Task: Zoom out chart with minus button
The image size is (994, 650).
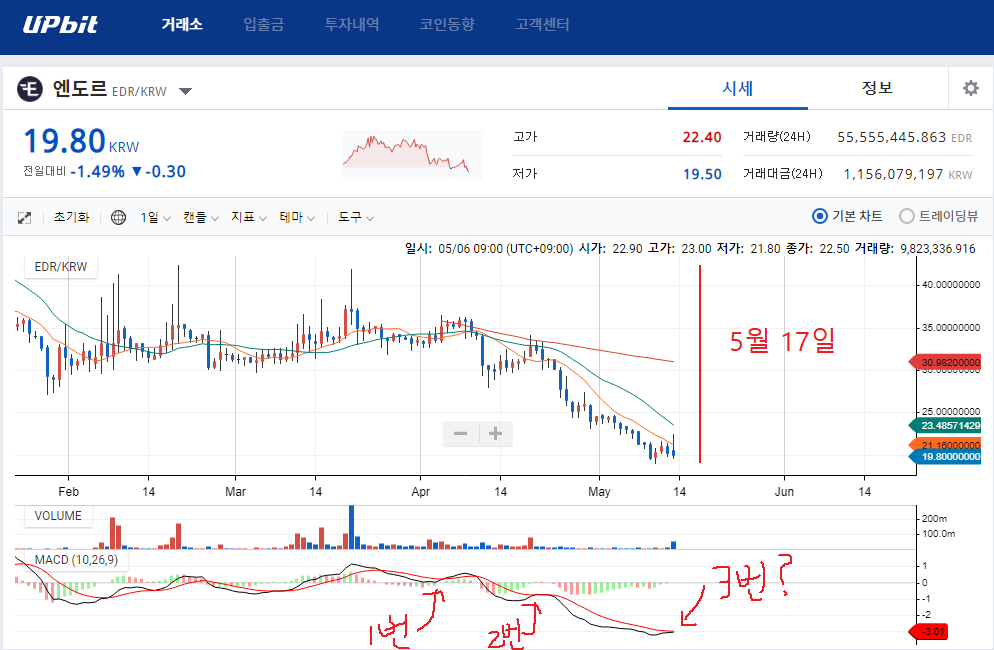Action: pyautogui.click(x=461, y=434)
